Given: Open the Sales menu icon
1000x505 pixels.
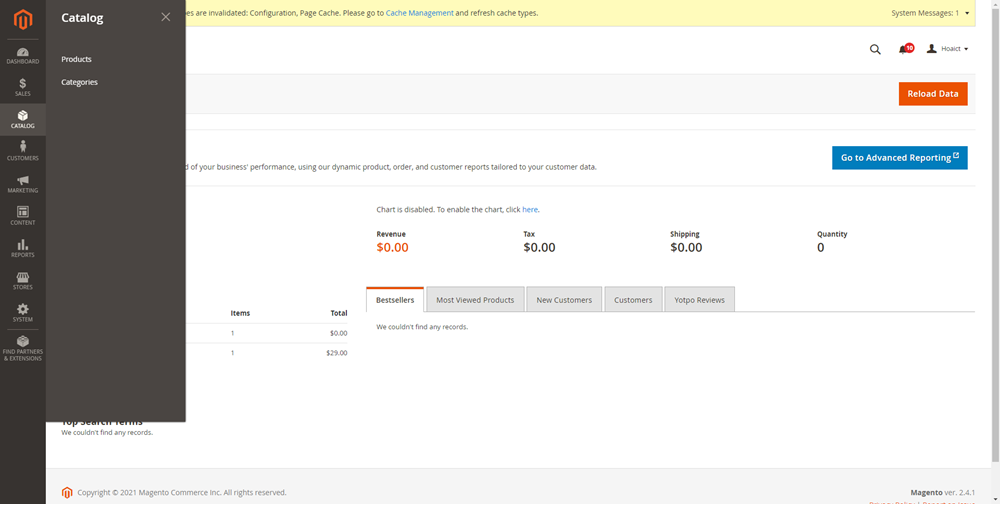Looking at the screenshot, I should coord(22,87).
